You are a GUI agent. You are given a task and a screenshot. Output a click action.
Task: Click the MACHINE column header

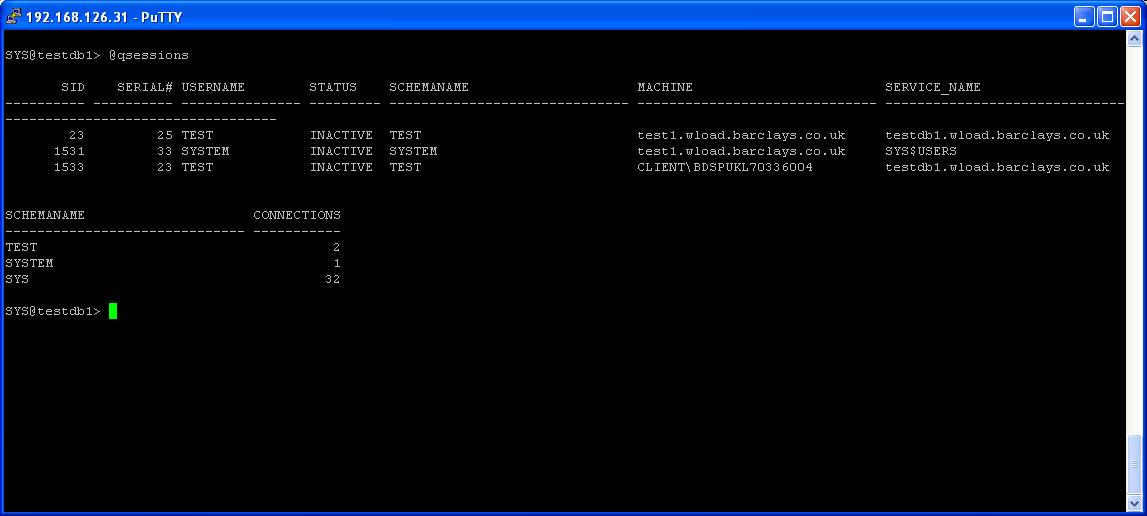665,87
